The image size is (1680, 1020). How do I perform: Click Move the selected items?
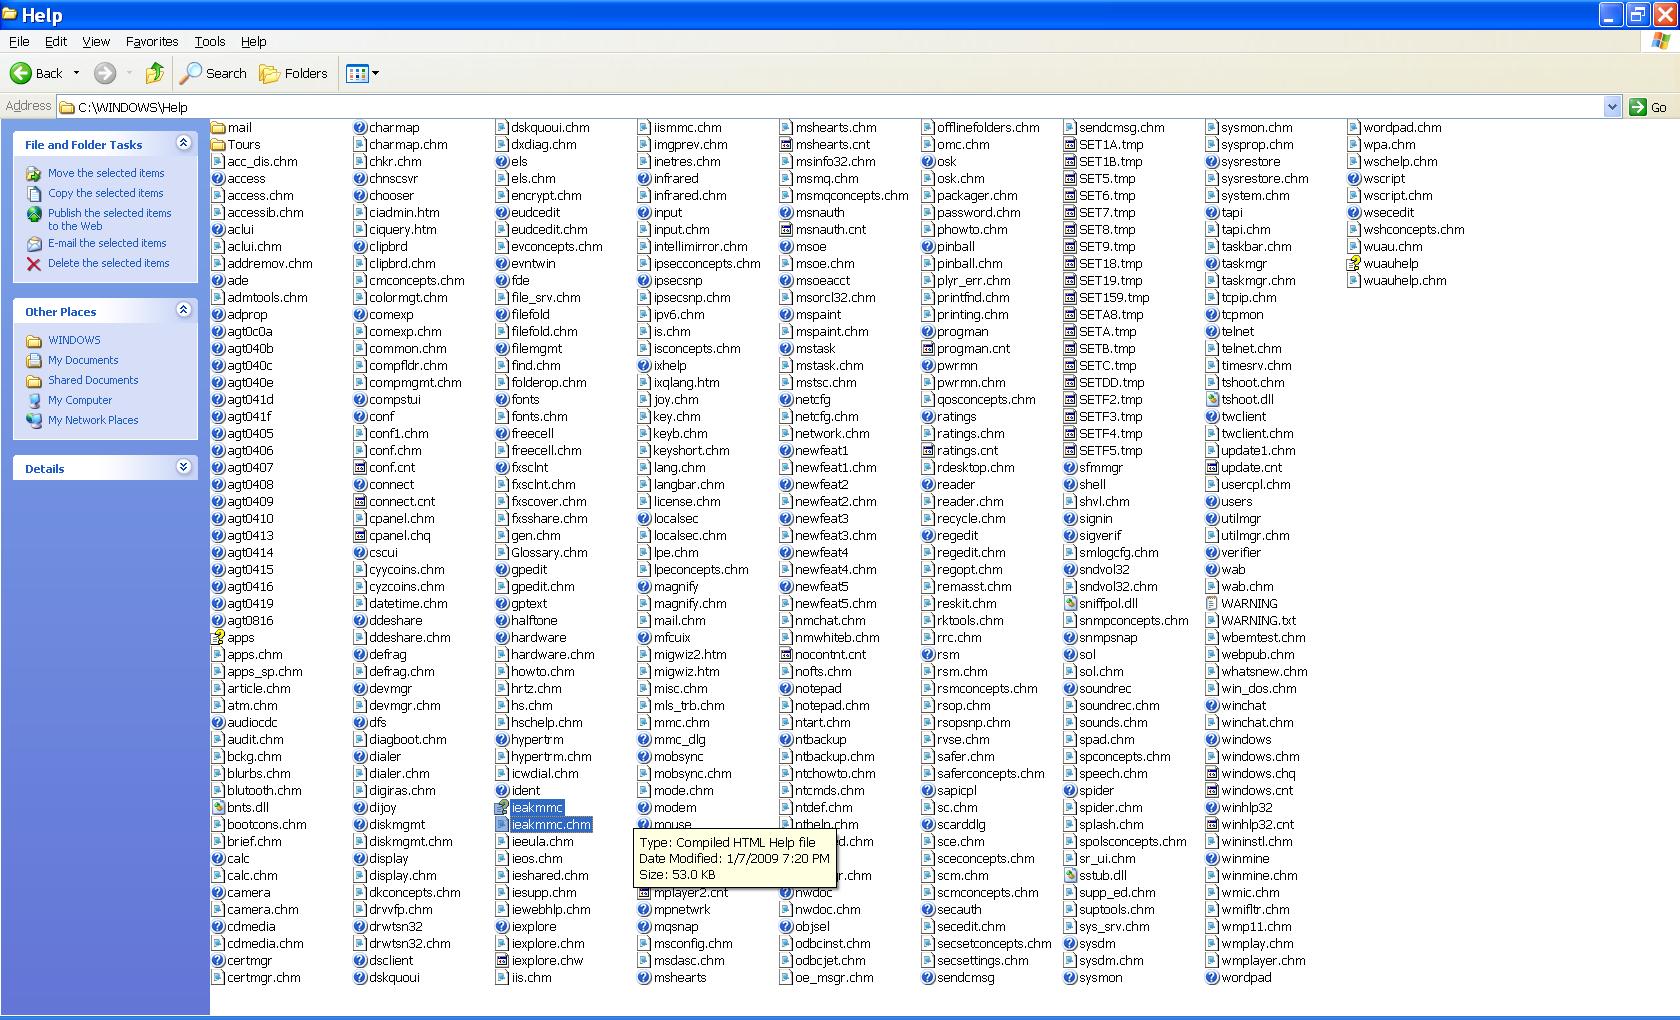coord(106,173)
